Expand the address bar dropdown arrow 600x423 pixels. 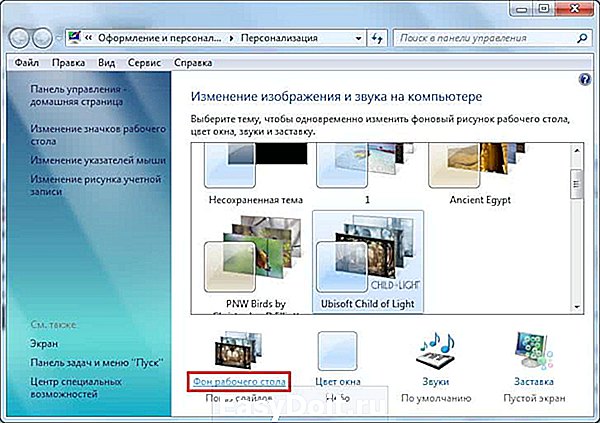pyautogui.click(x=358, y=38)
